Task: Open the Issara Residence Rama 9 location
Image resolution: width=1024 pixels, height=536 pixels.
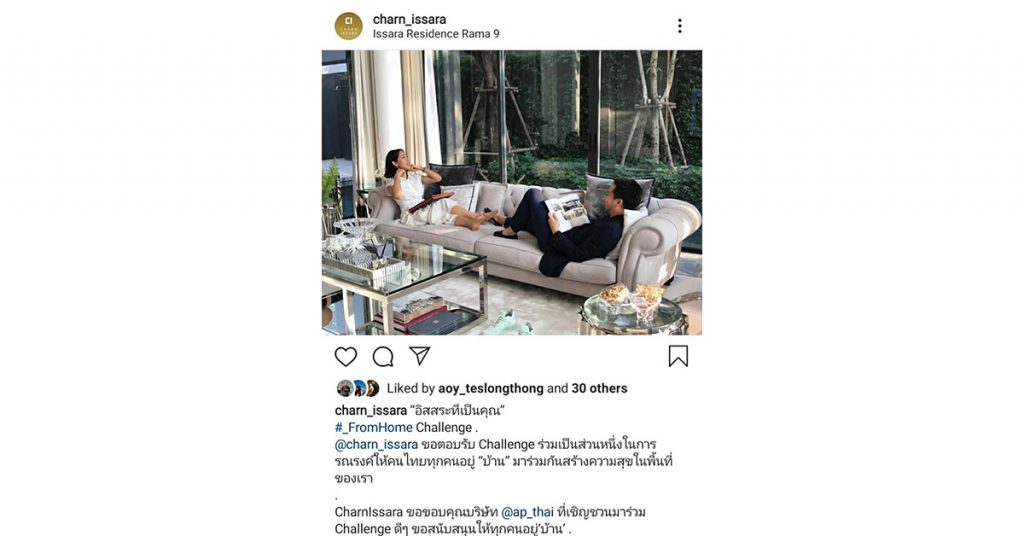Action: coord(436,34)
